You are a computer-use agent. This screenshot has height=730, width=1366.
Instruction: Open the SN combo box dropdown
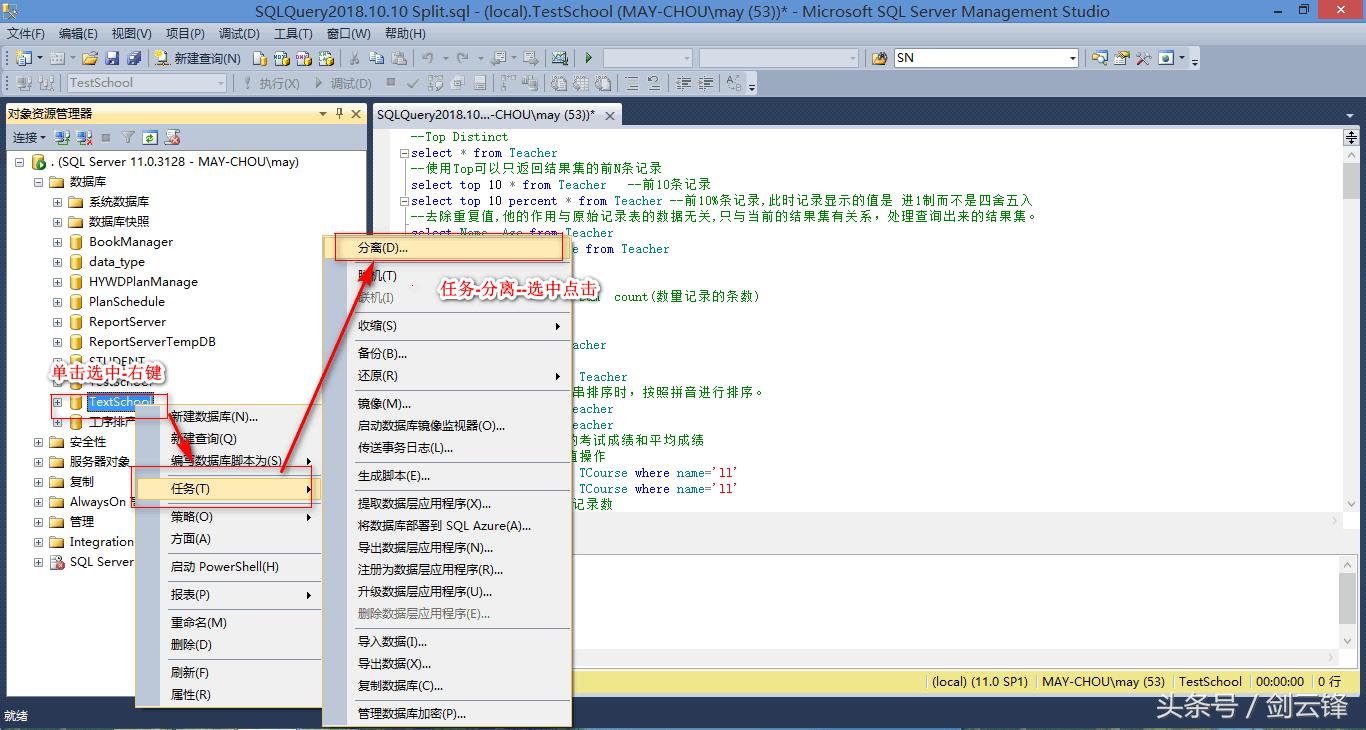[x=1073, y=58]
